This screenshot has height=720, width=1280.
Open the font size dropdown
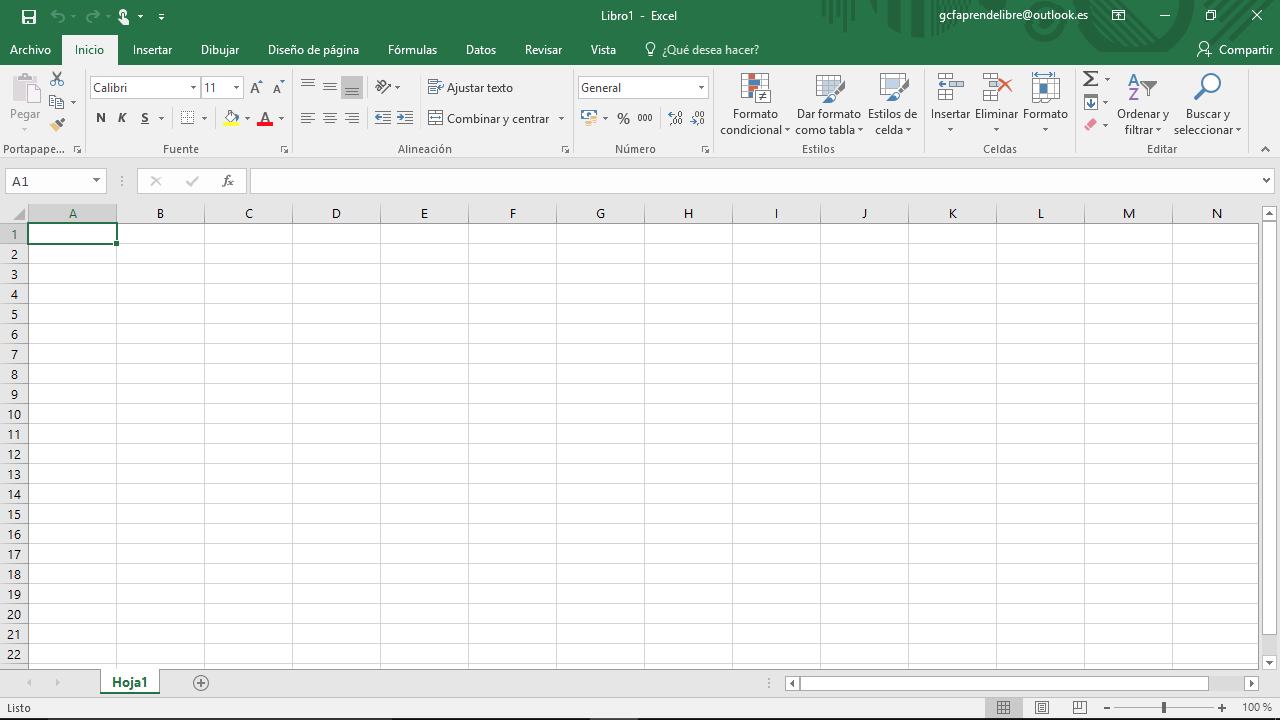235,87
